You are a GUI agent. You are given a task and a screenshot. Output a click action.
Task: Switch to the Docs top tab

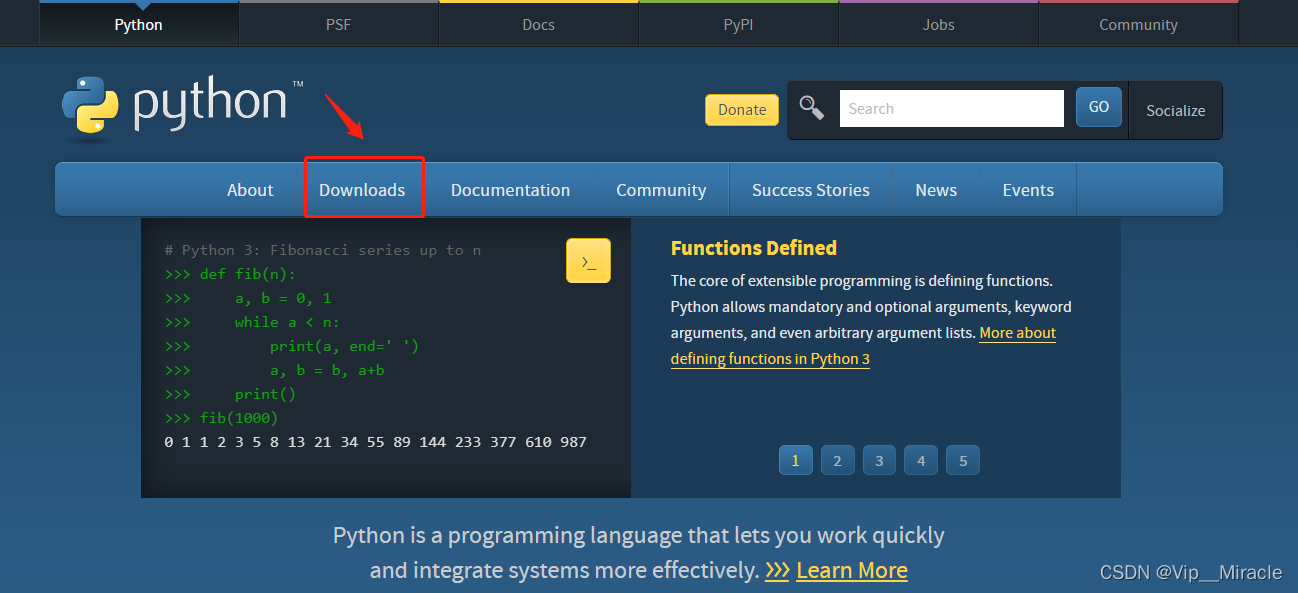[x=539, y=24]
